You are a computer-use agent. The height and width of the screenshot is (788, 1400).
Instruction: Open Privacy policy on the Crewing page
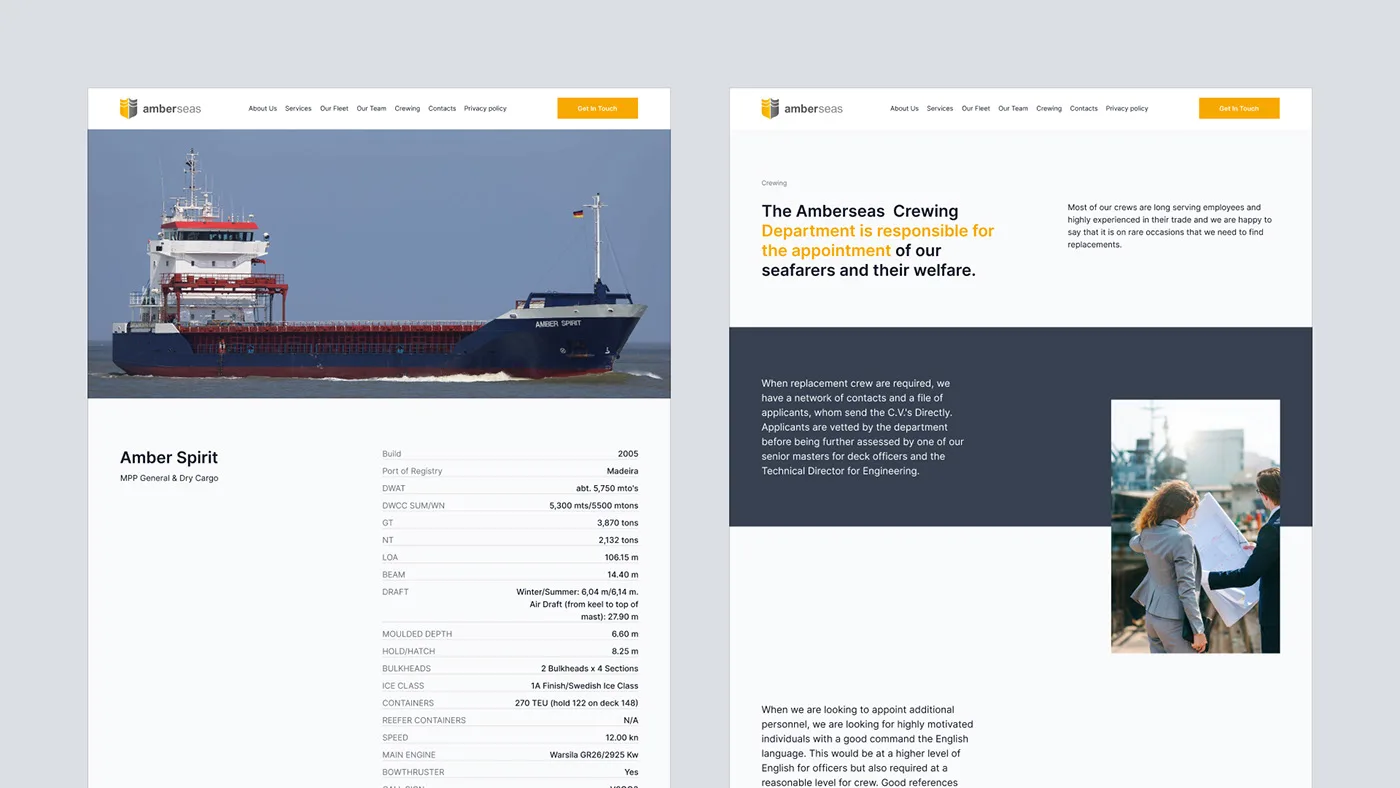pos(1127,108)
